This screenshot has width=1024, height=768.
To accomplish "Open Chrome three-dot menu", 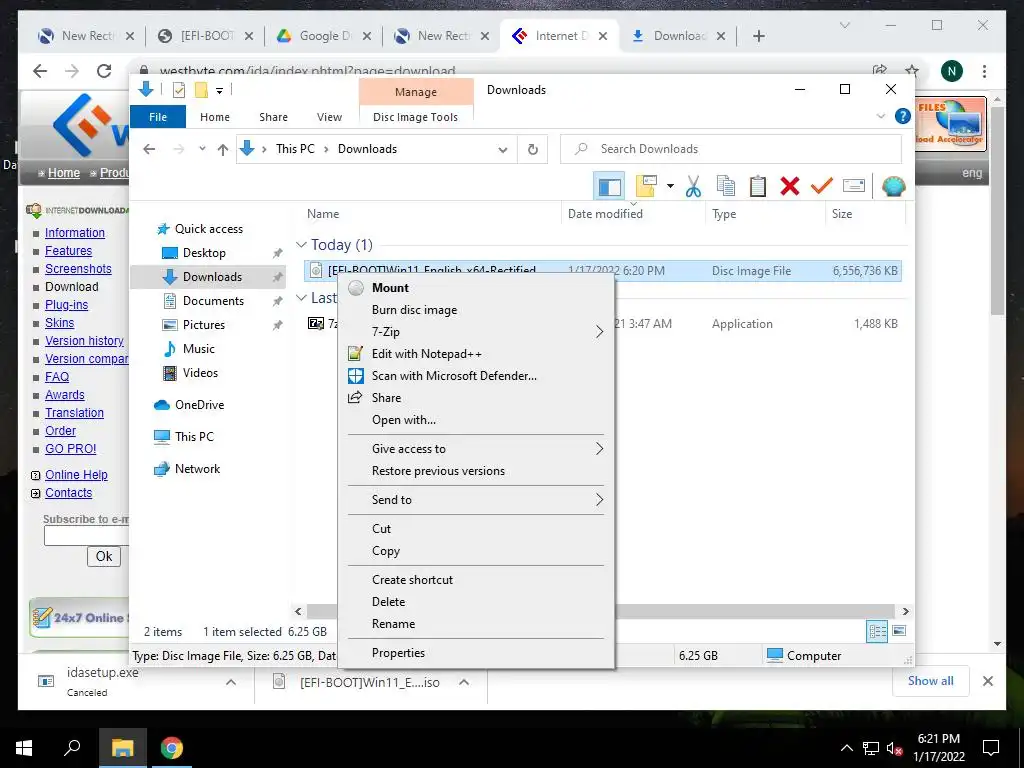I will click(x=984, y=71).
